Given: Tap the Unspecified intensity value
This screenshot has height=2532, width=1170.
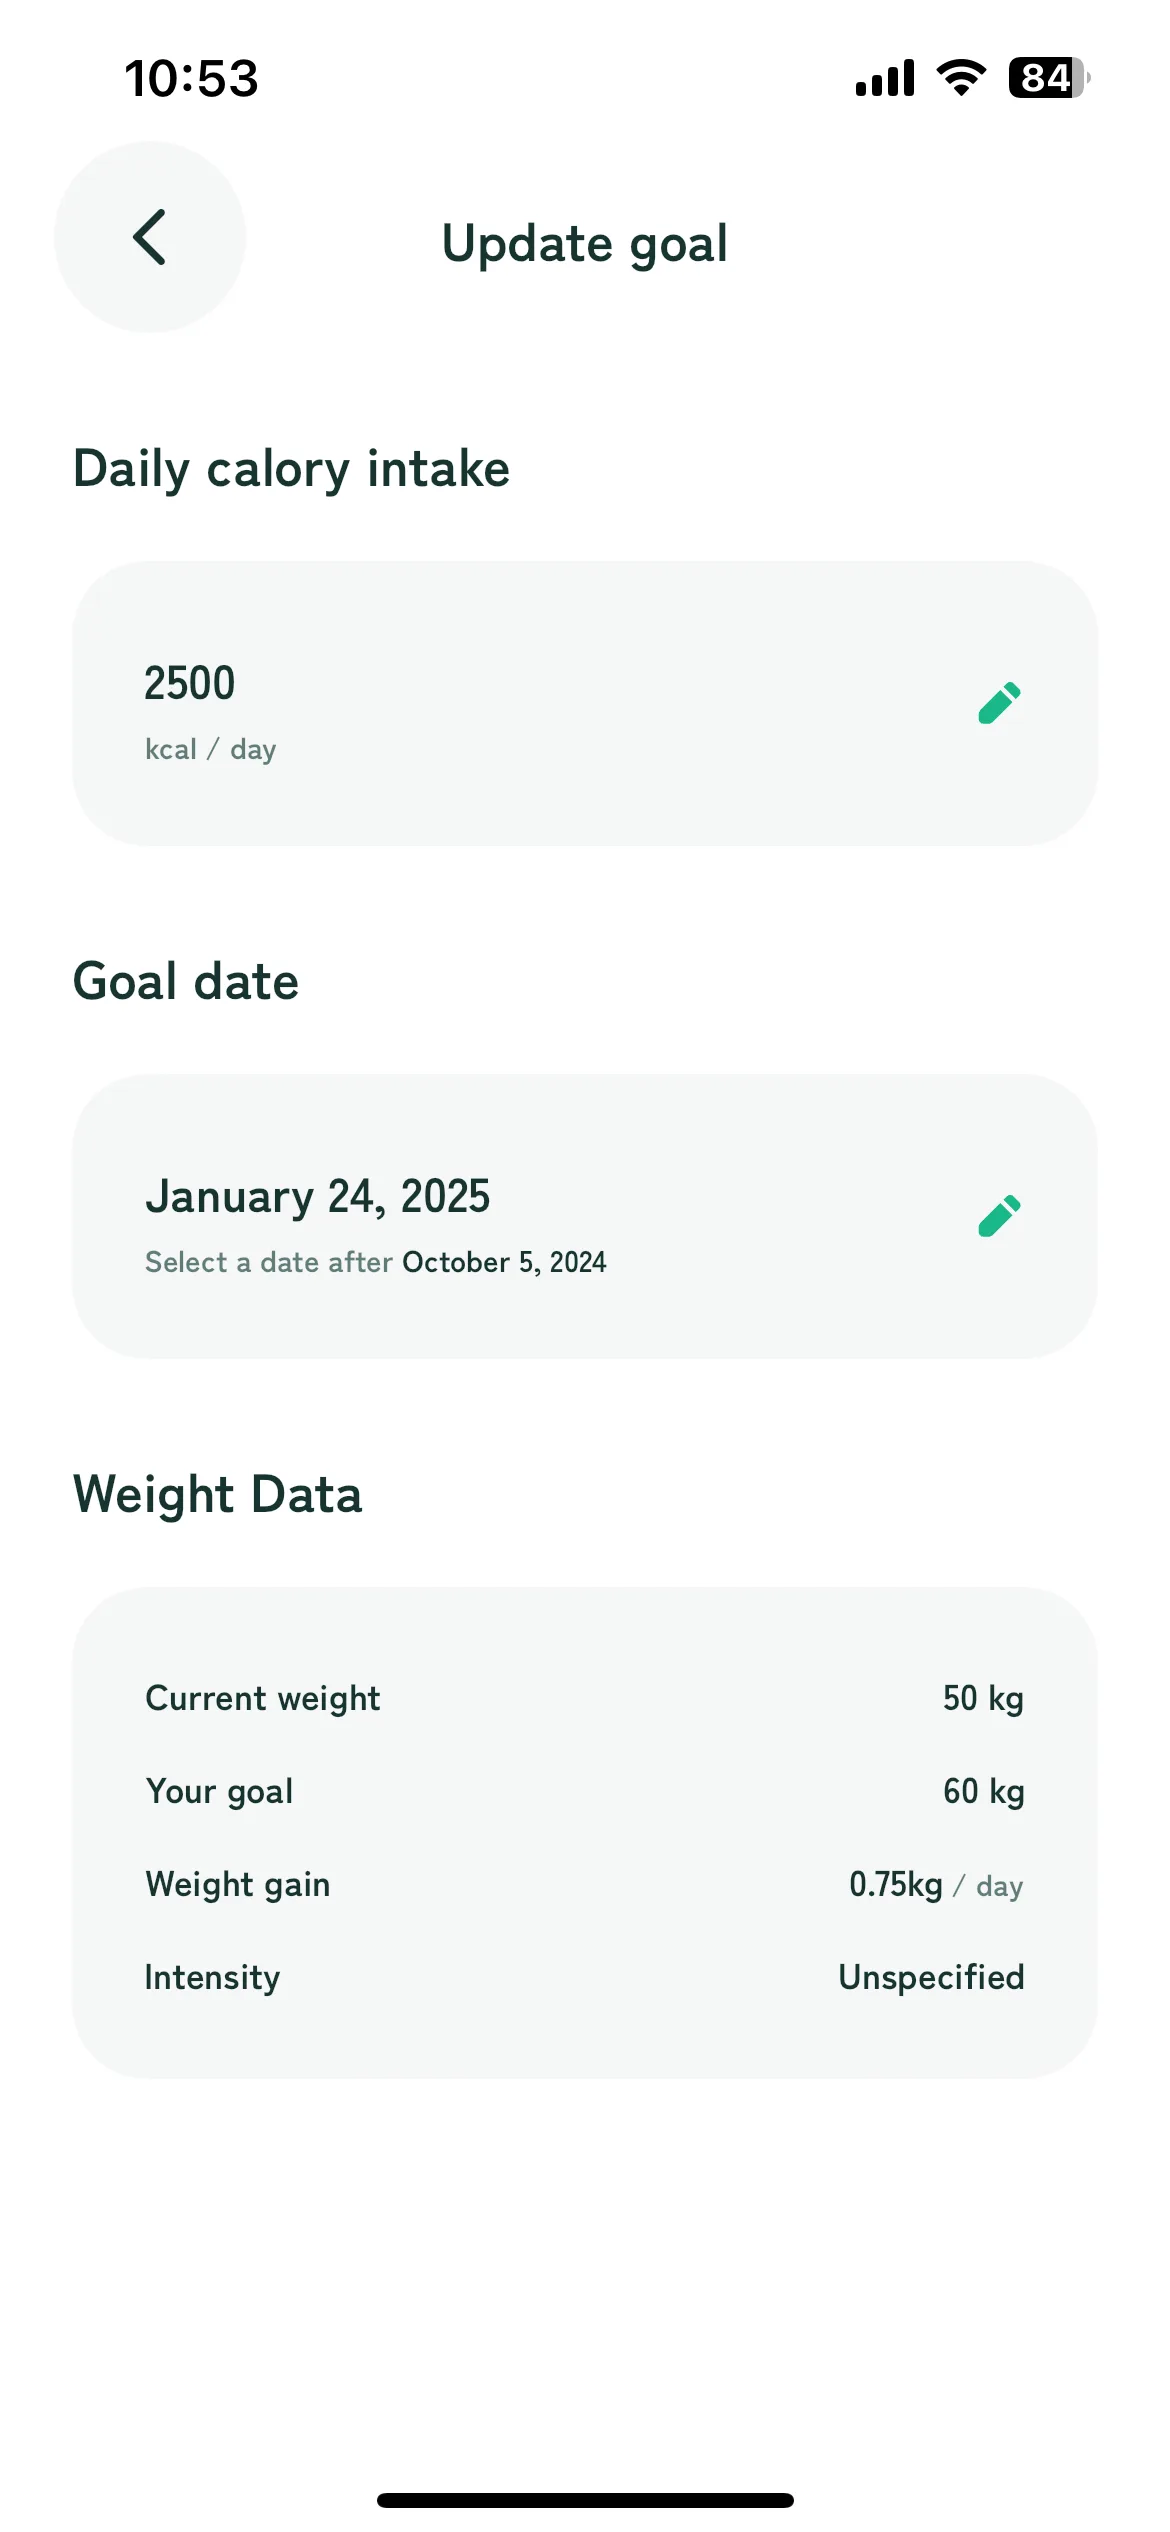Looking at the screenshot, I should (931, 1977).
